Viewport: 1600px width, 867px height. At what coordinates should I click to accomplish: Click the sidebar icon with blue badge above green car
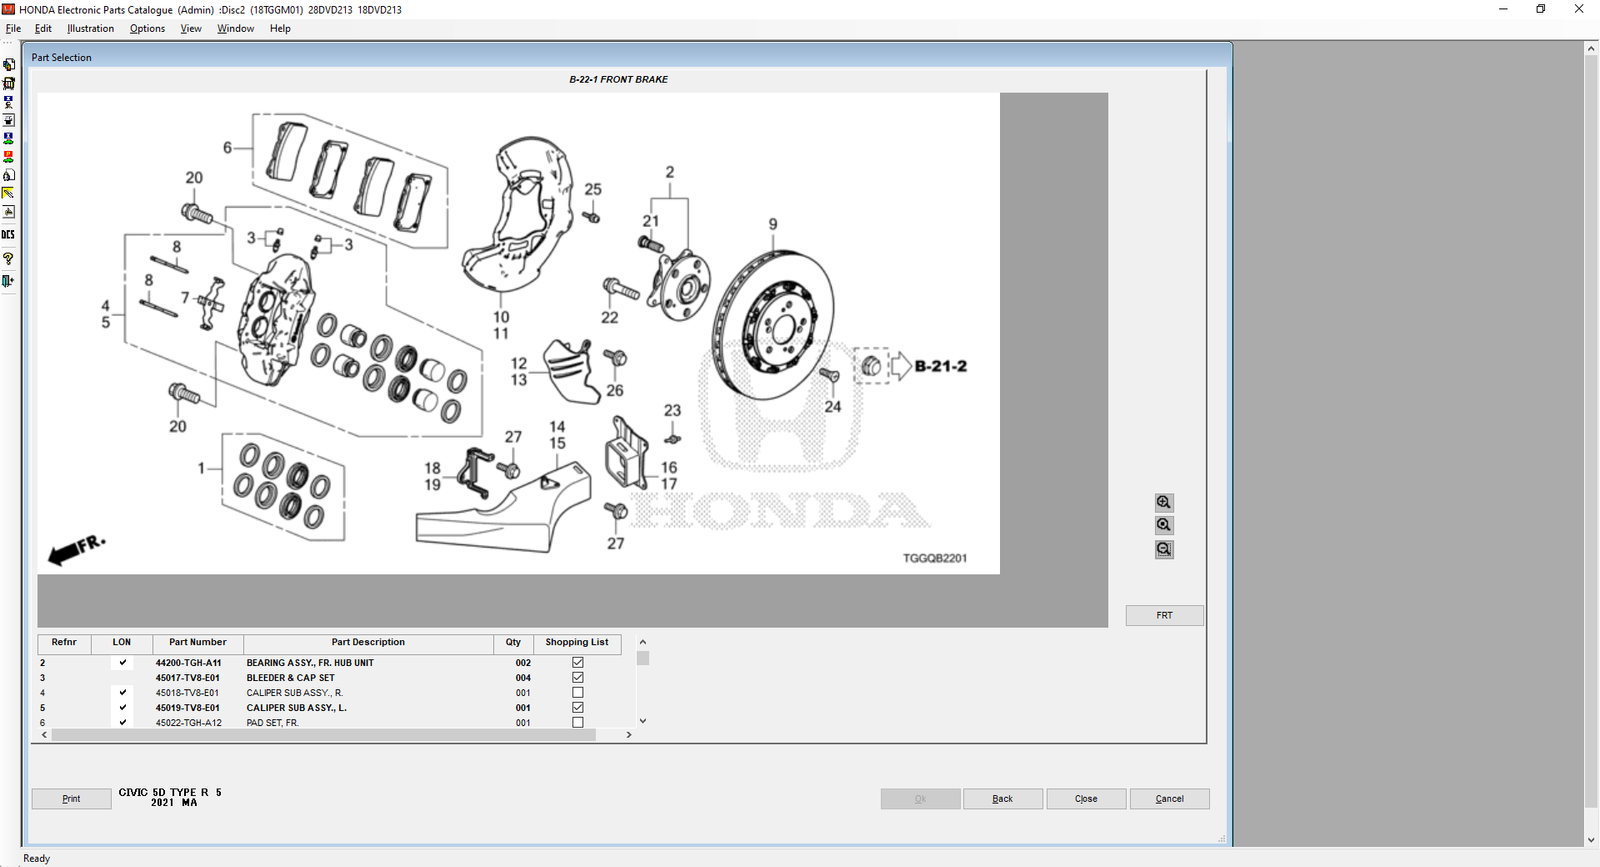tap(9, 139)
